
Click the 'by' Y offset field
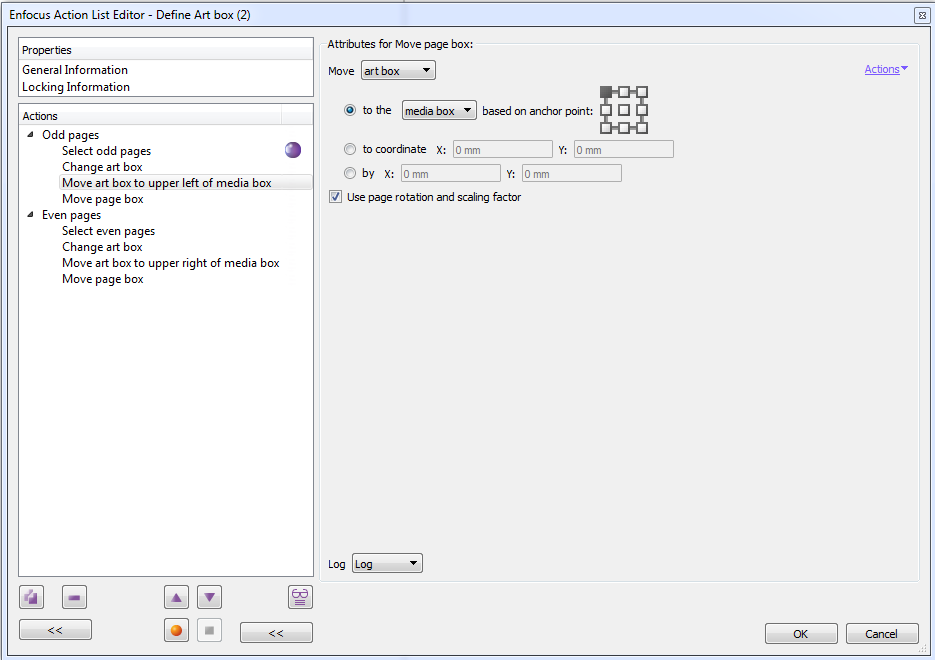[572, 173]
